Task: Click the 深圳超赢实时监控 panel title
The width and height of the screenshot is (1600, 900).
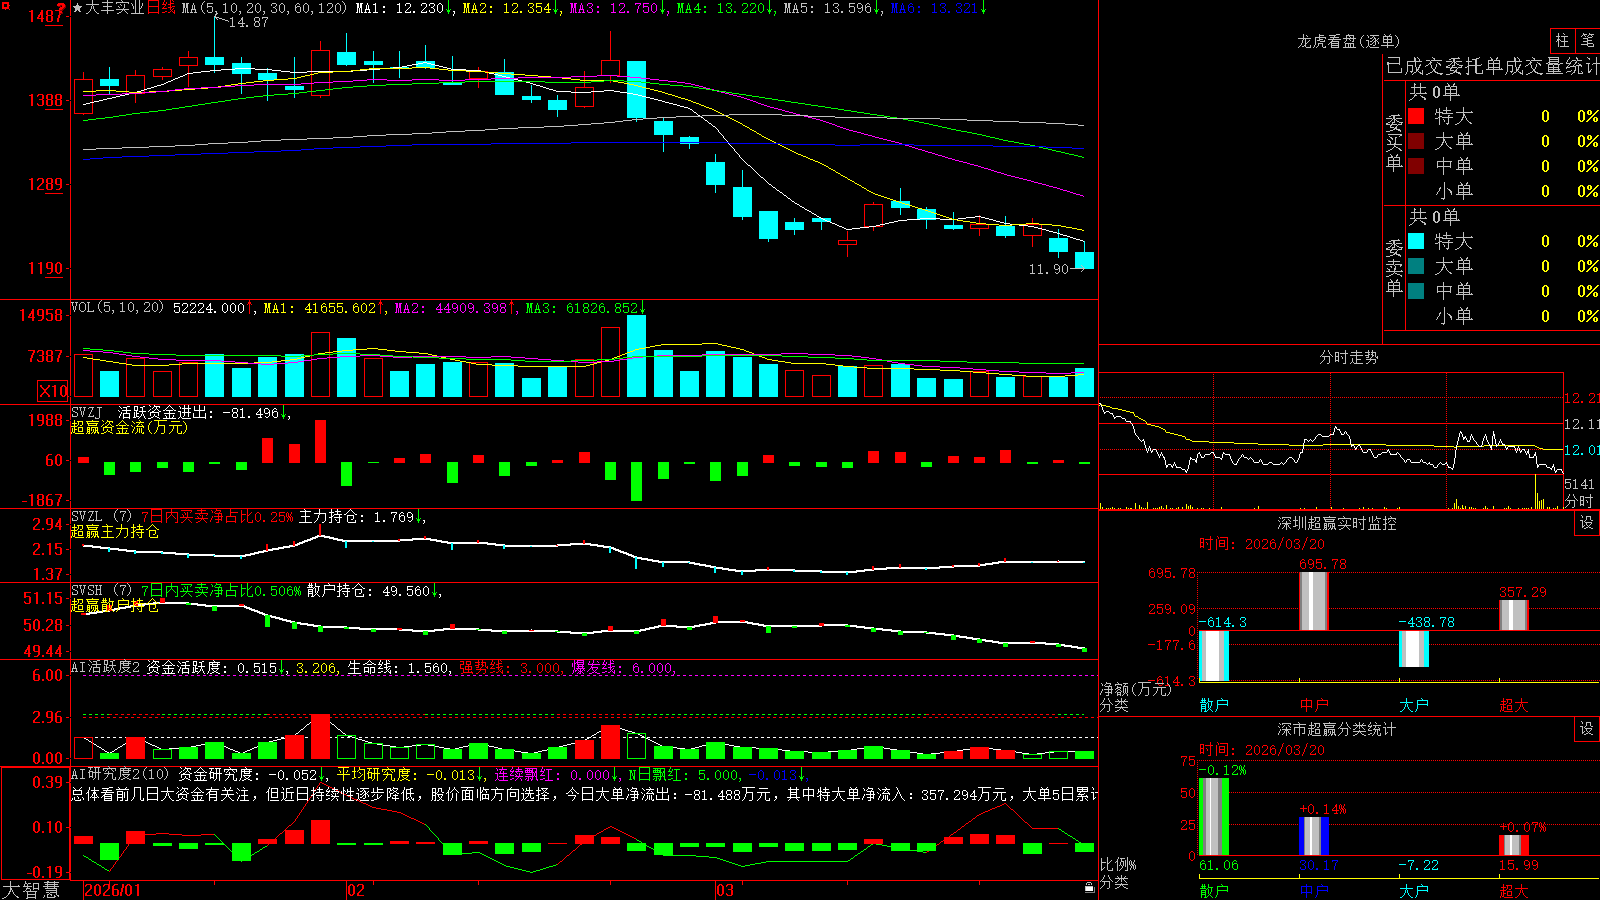Action: coord(1337,523)
